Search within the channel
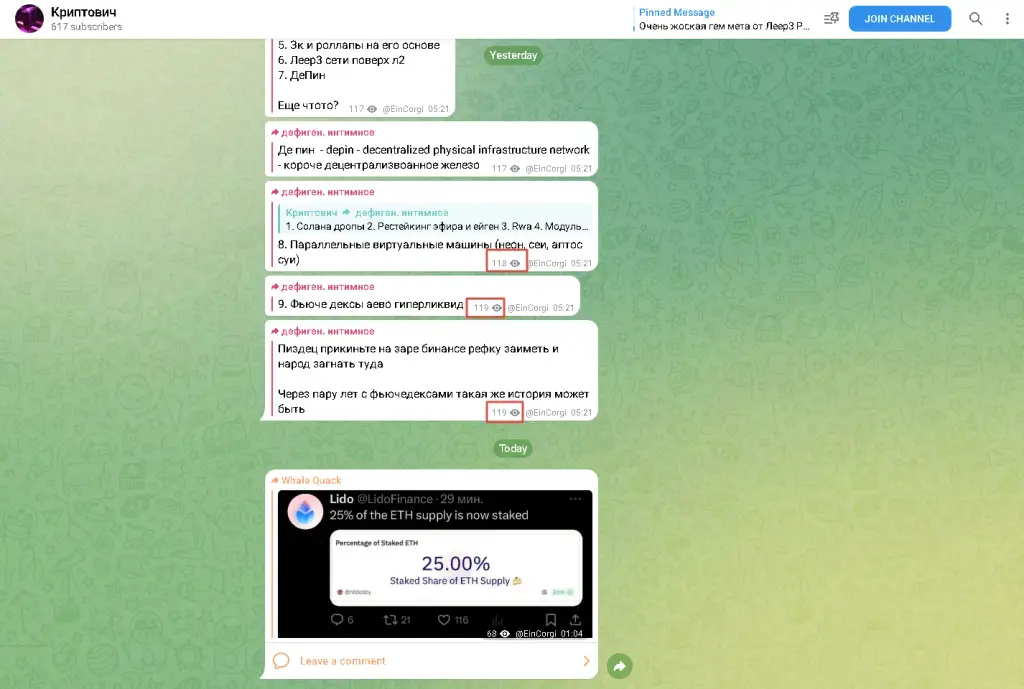The image size is (1024, 689). (975, 19)
